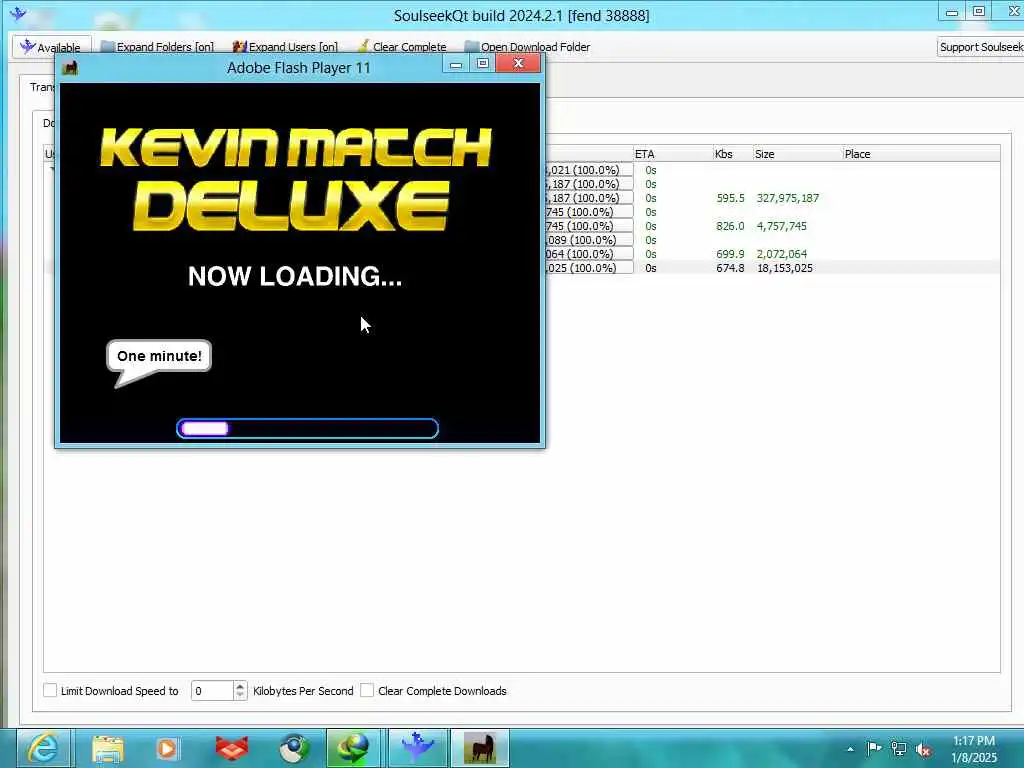Click the Action Center flag tray icon
1024x768 pixels.
874,748
